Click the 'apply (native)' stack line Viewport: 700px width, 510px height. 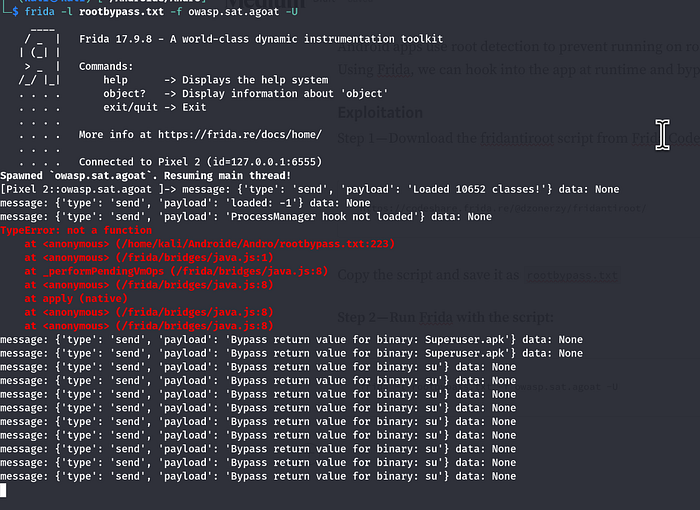[76, 298]
